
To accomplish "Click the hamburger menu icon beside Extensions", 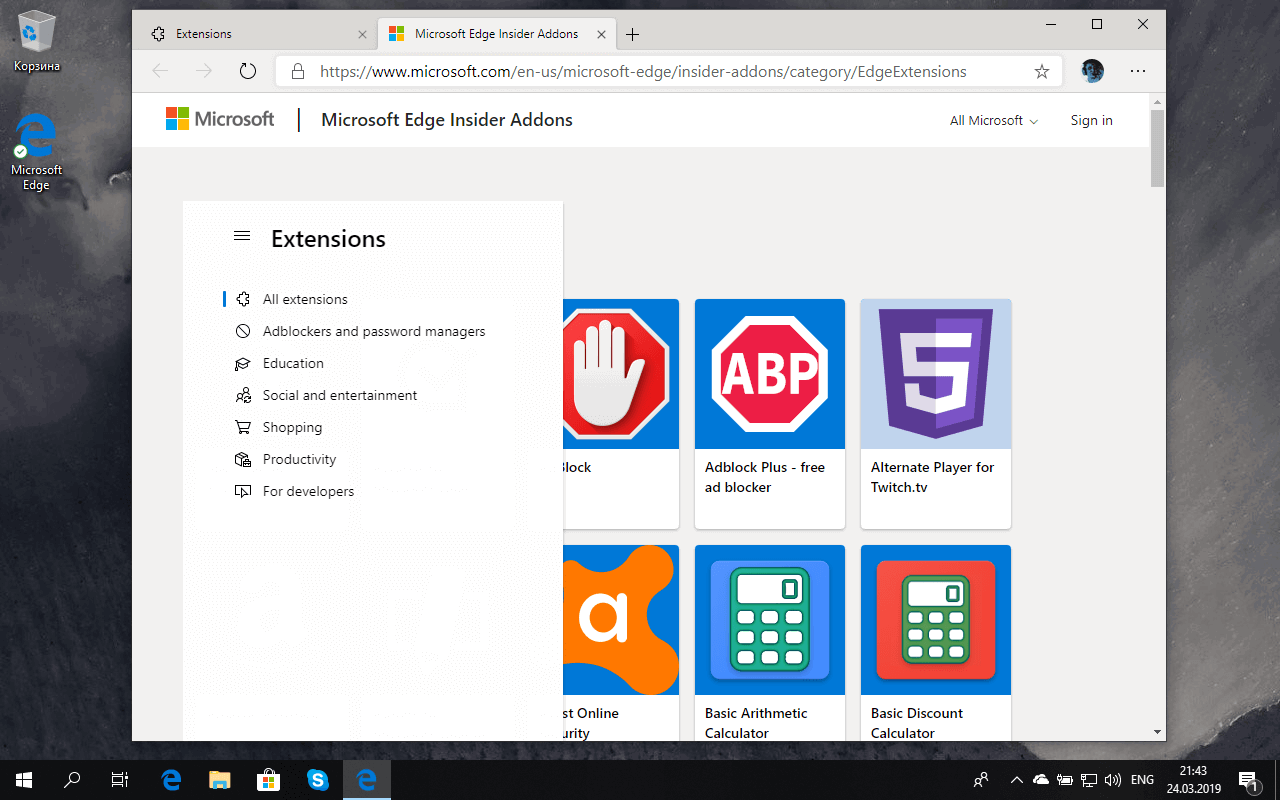I will tap(241, 236).
